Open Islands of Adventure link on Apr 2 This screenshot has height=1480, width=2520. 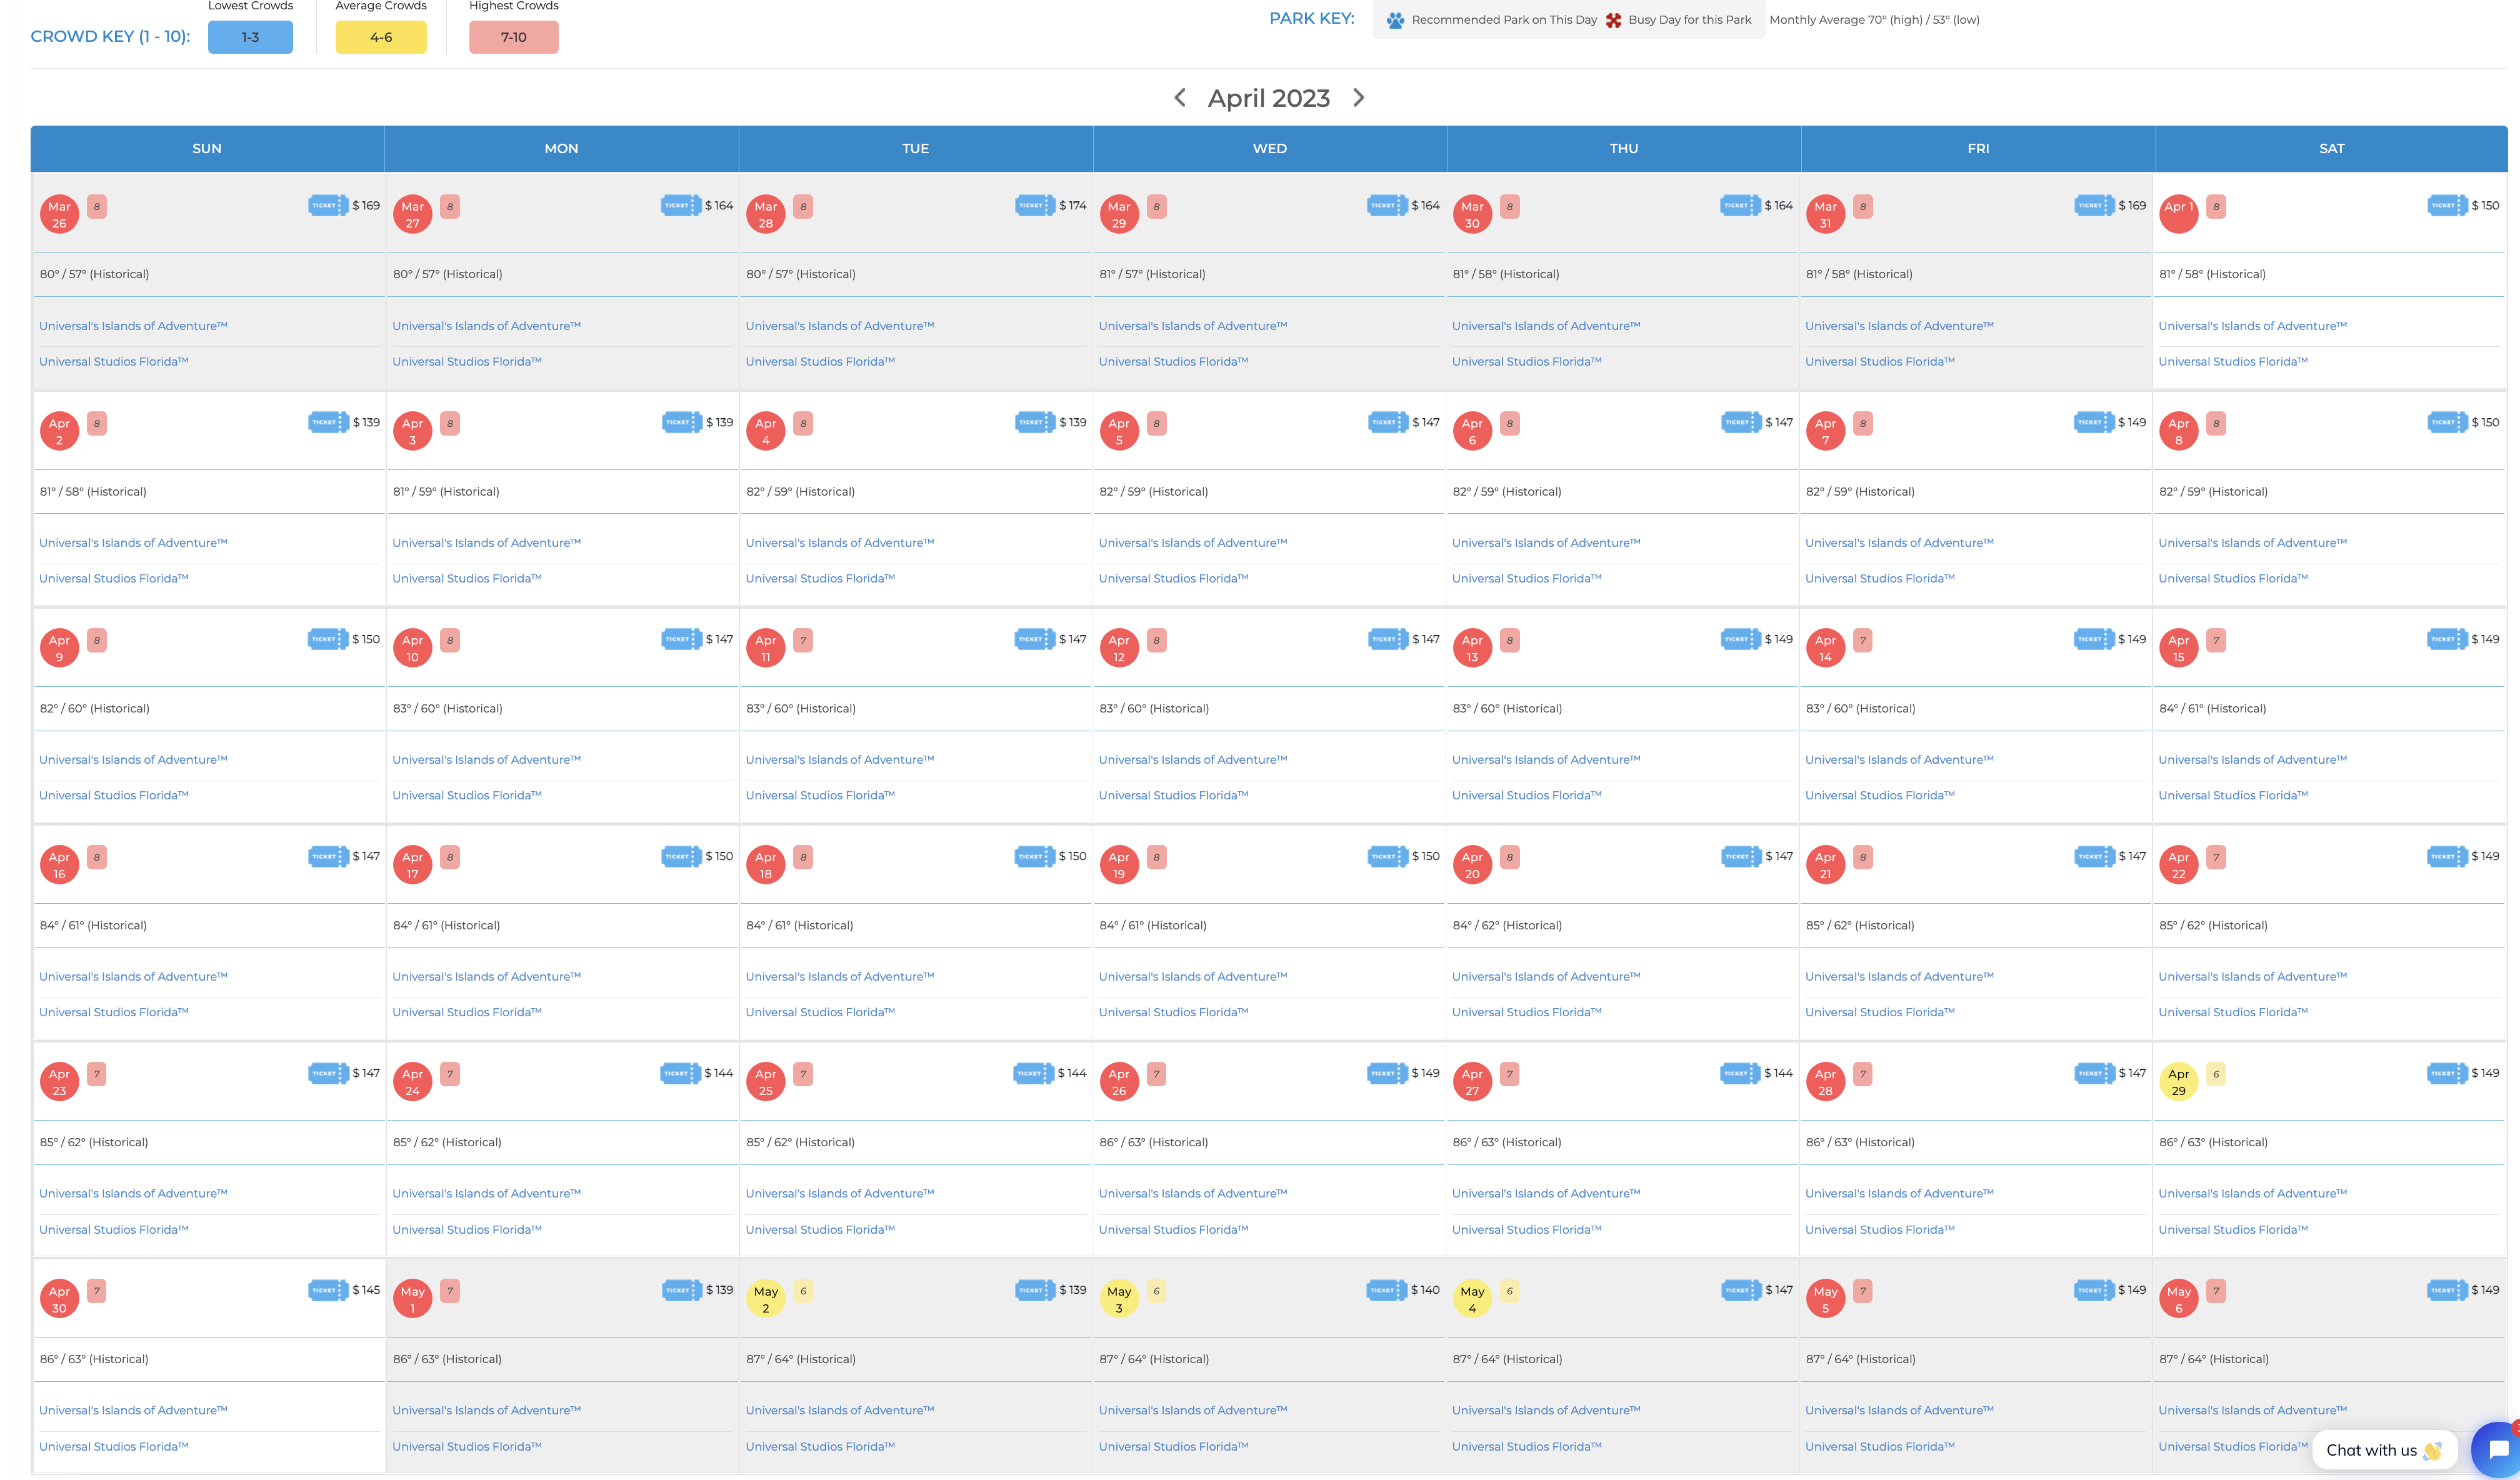point(133,543)
